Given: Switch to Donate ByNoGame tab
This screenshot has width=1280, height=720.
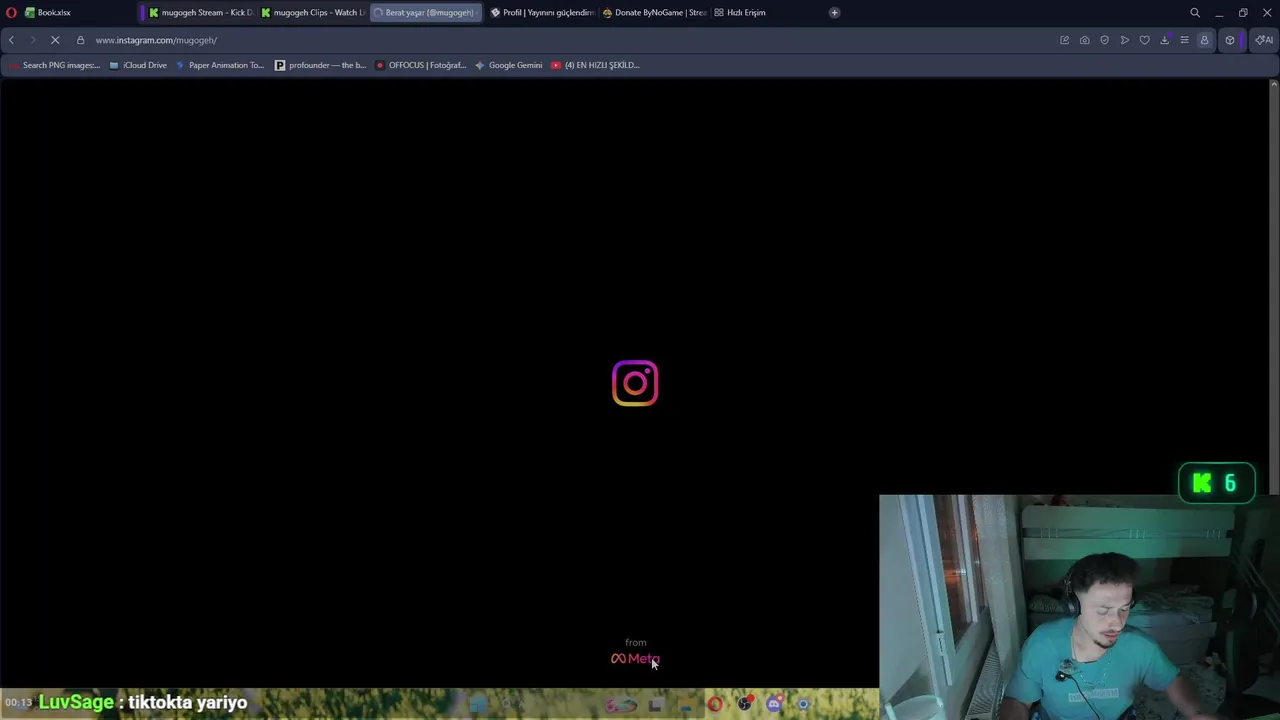Looking at the screenshot, I should point(654,13).
